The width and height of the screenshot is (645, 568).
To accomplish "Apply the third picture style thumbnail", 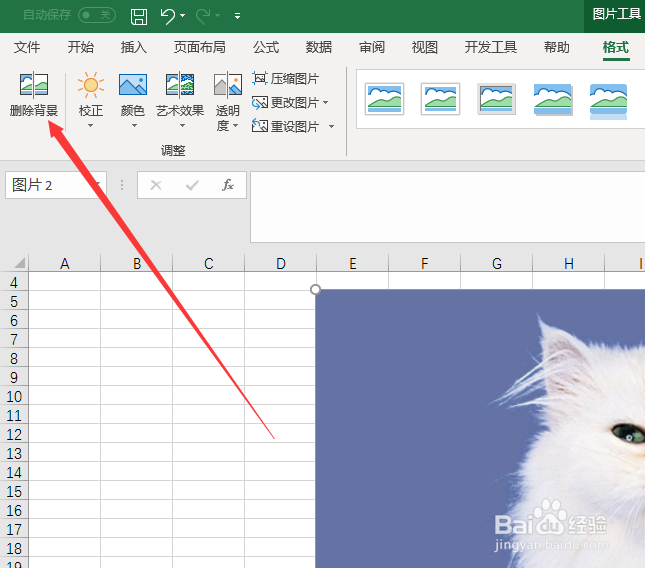I will click(x=497, y=99).
